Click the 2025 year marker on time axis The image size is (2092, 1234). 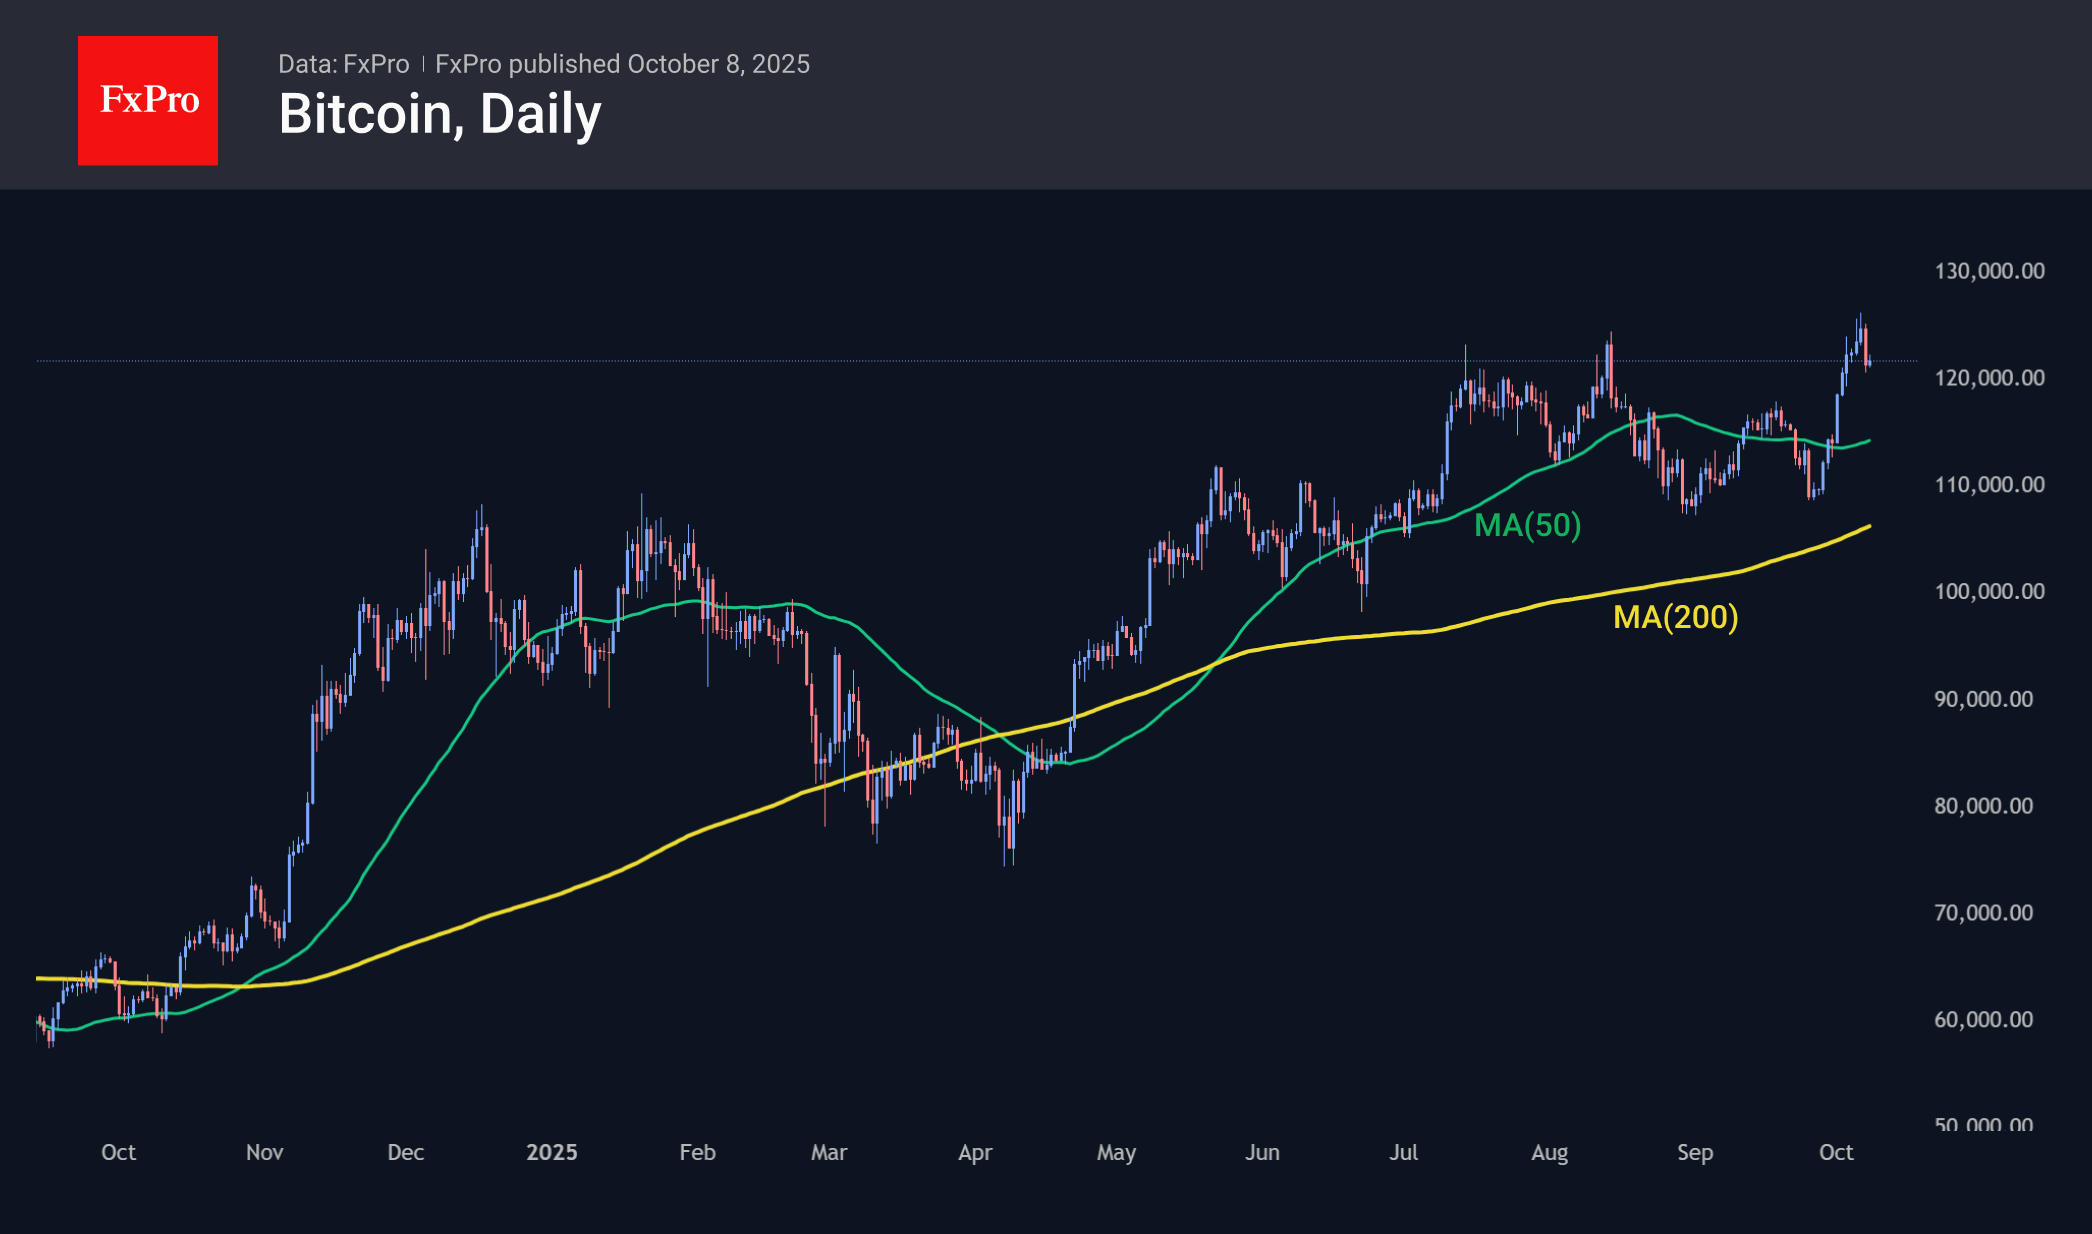click(x=551, y=1152)
